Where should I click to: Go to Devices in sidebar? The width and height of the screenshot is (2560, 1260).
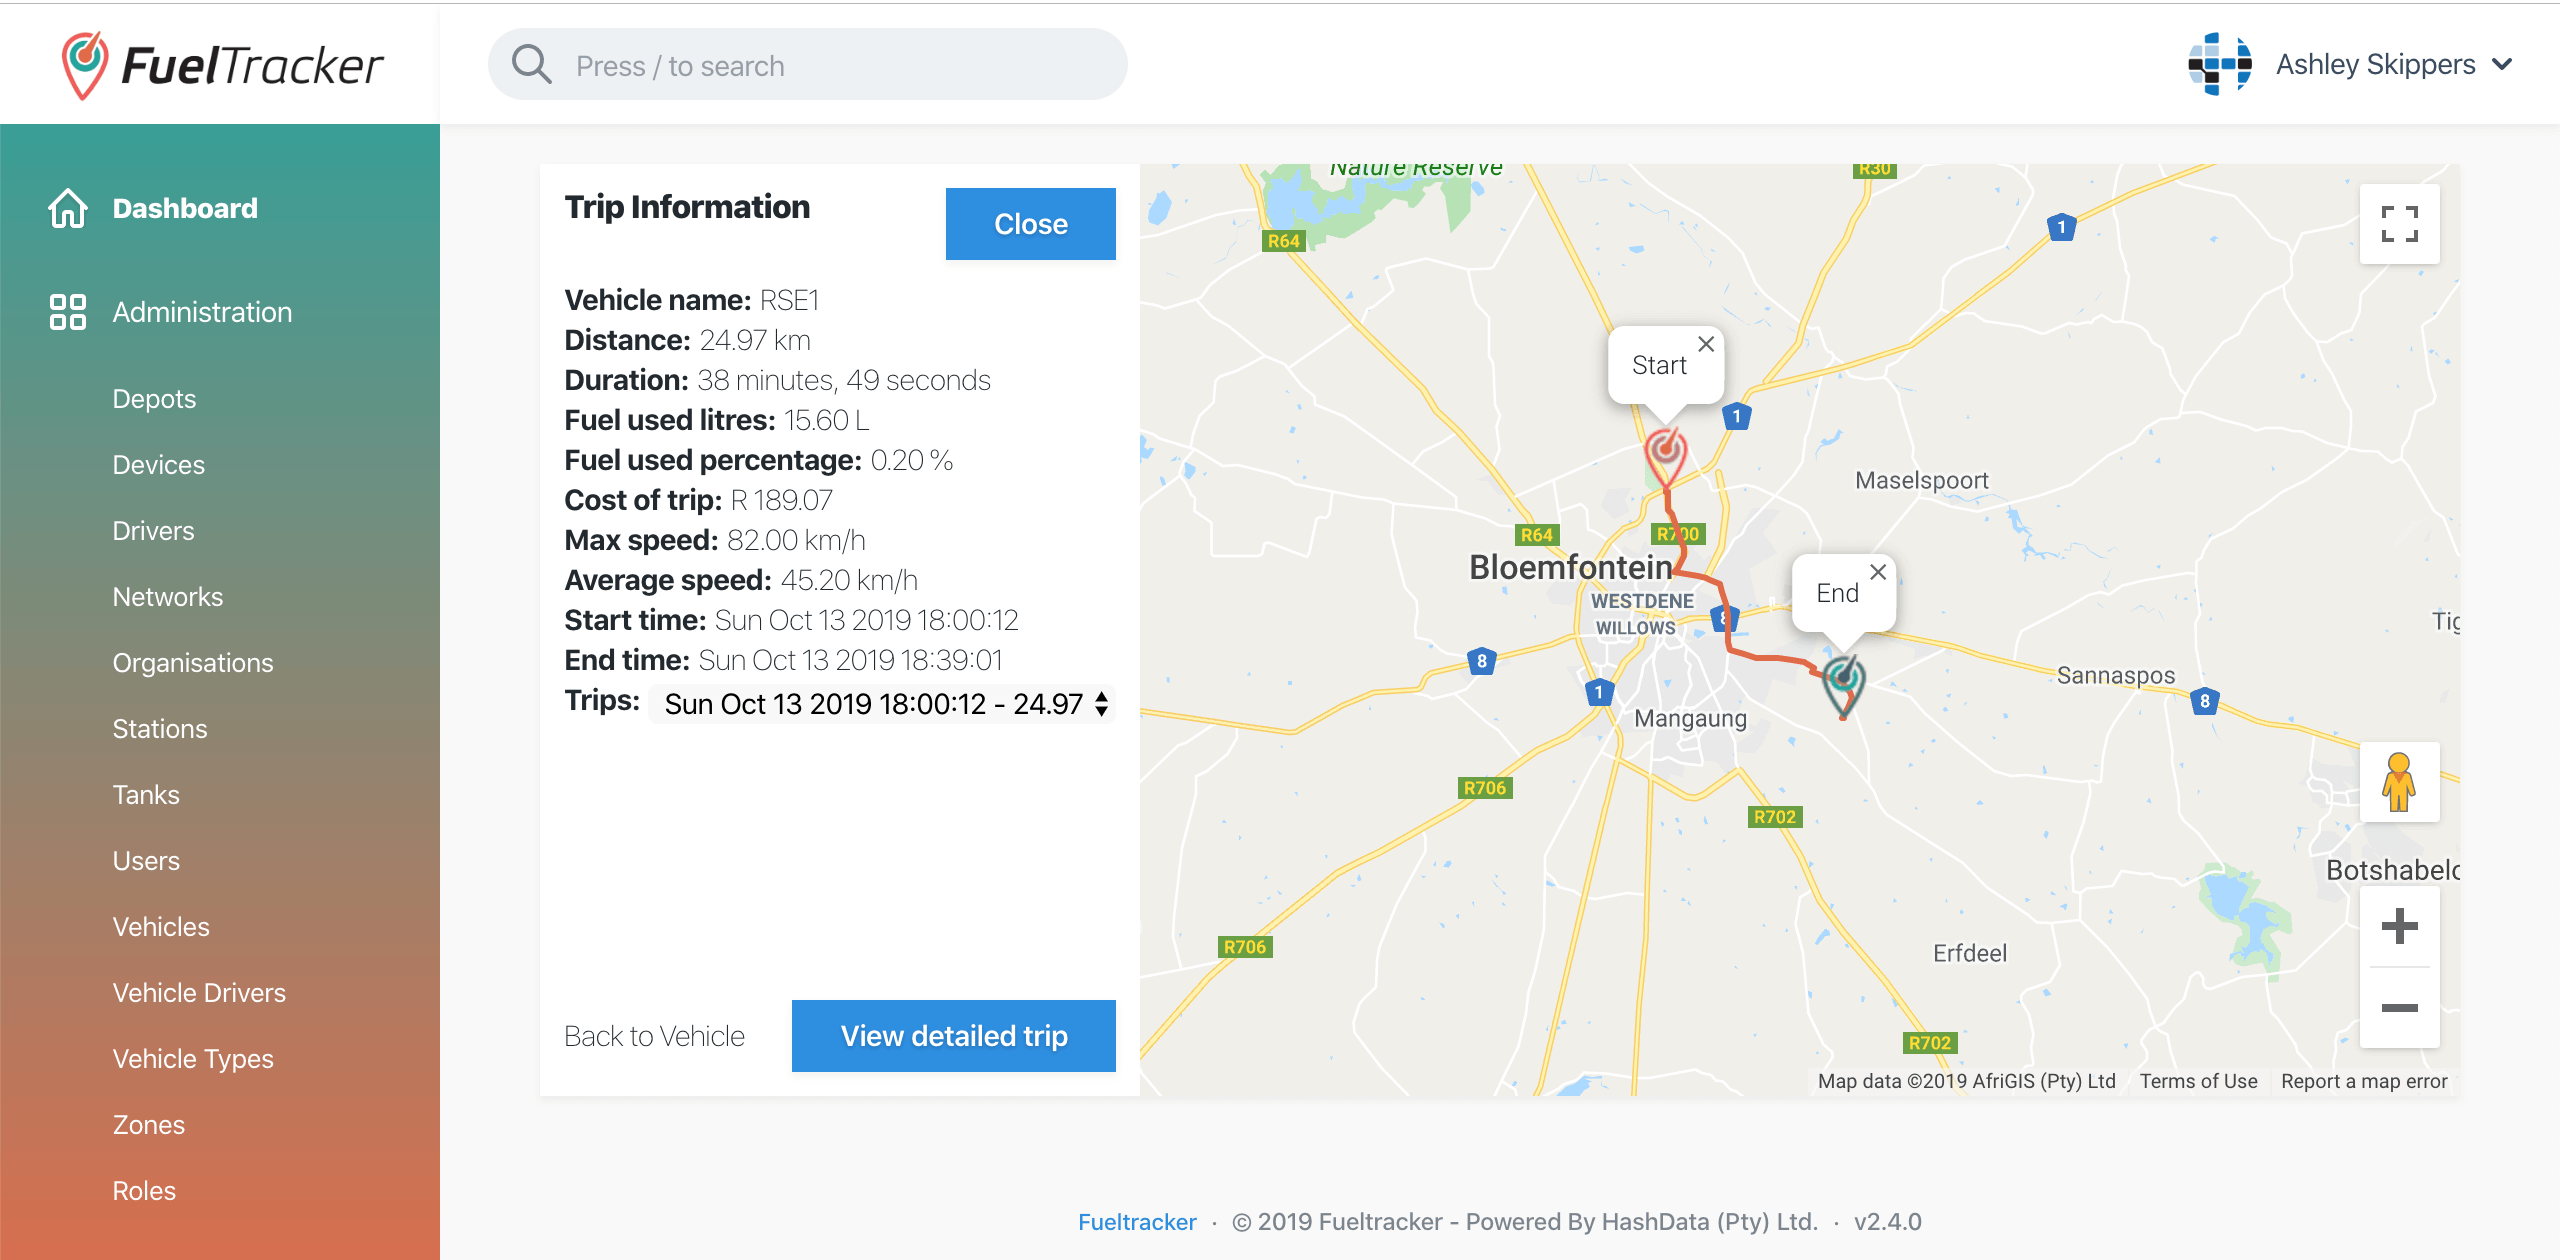click(158, 465)
